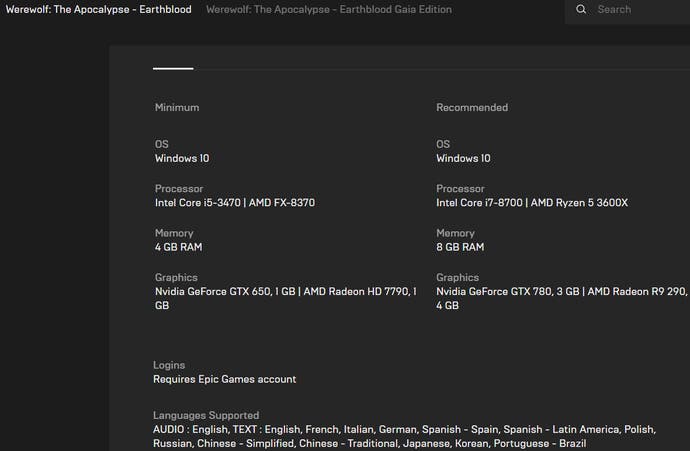Click the magnifying glass search icon

(x=581, y=9)
